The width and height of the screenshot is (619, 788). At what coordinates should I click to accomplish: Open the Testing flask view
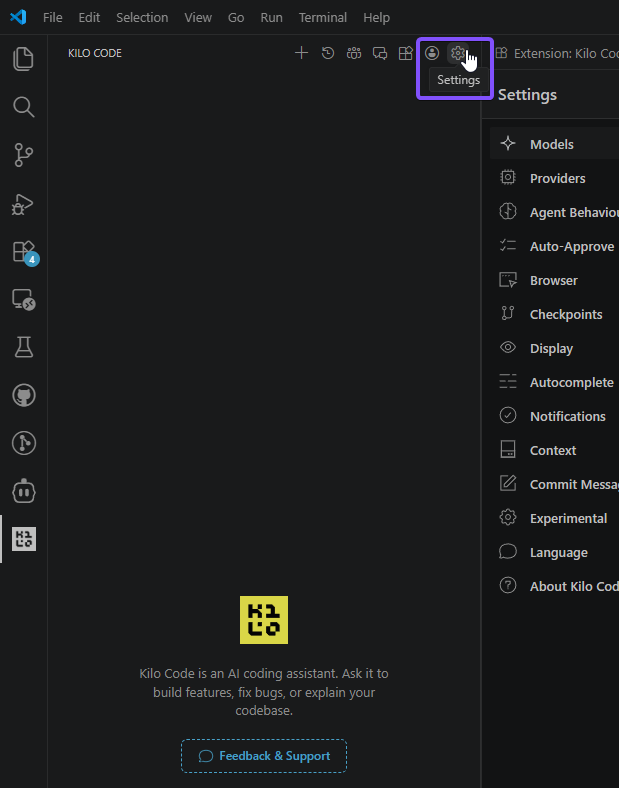click(24, 347)
